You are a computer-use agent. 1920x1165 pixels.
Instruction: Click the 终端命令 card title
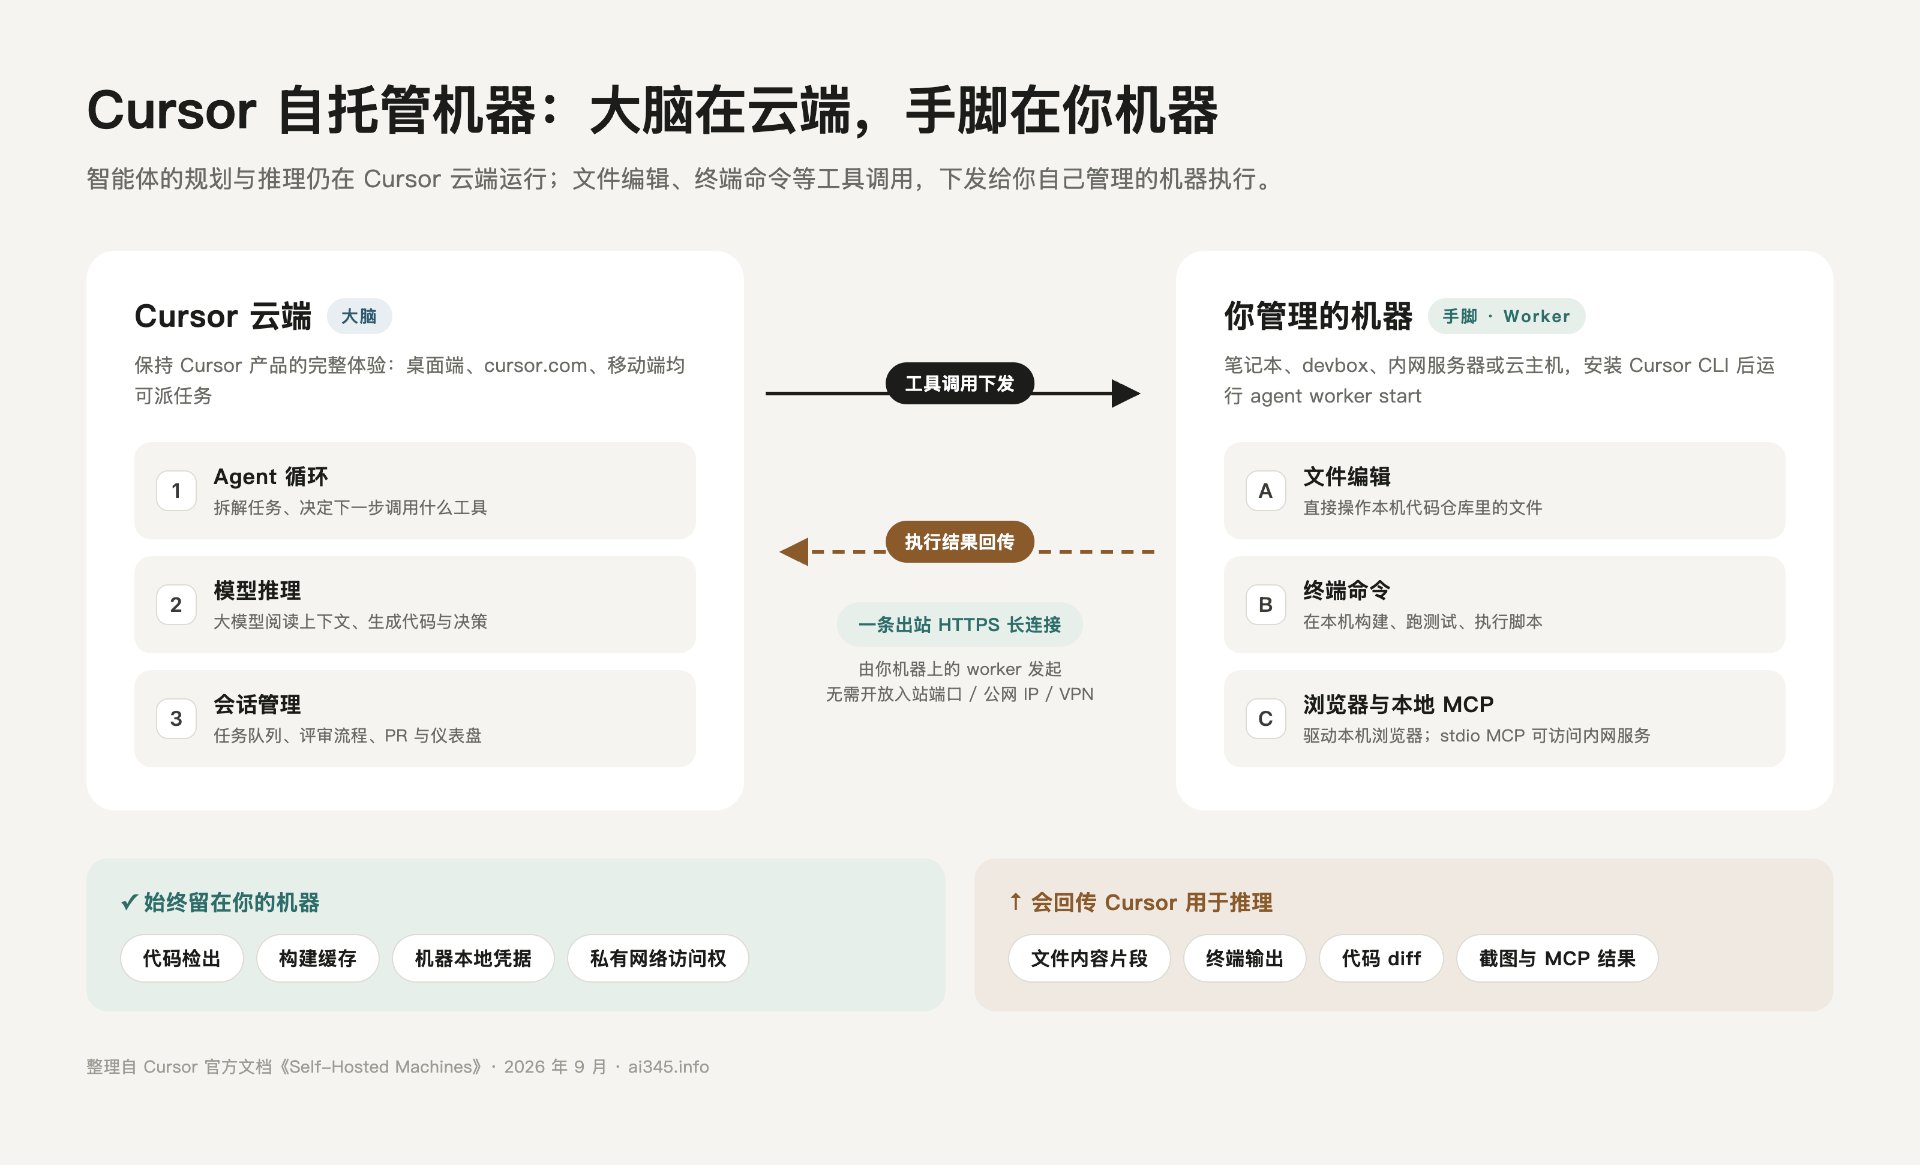pyautogui.click(x=1346, y=591)
